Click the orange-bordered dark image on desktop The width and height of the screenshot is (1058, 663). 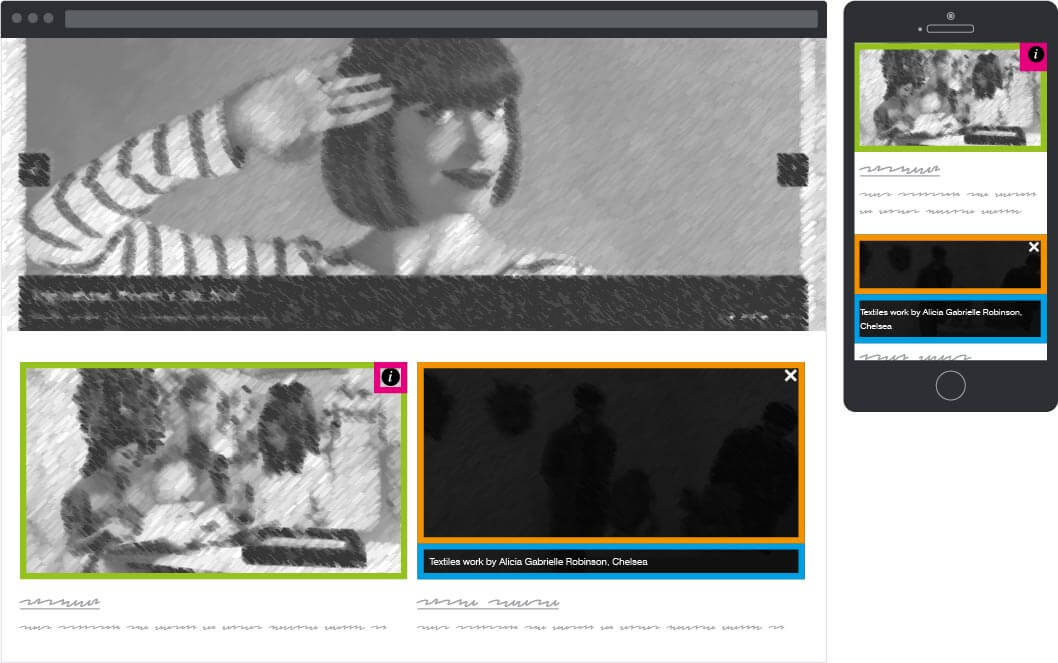[610, 453]
